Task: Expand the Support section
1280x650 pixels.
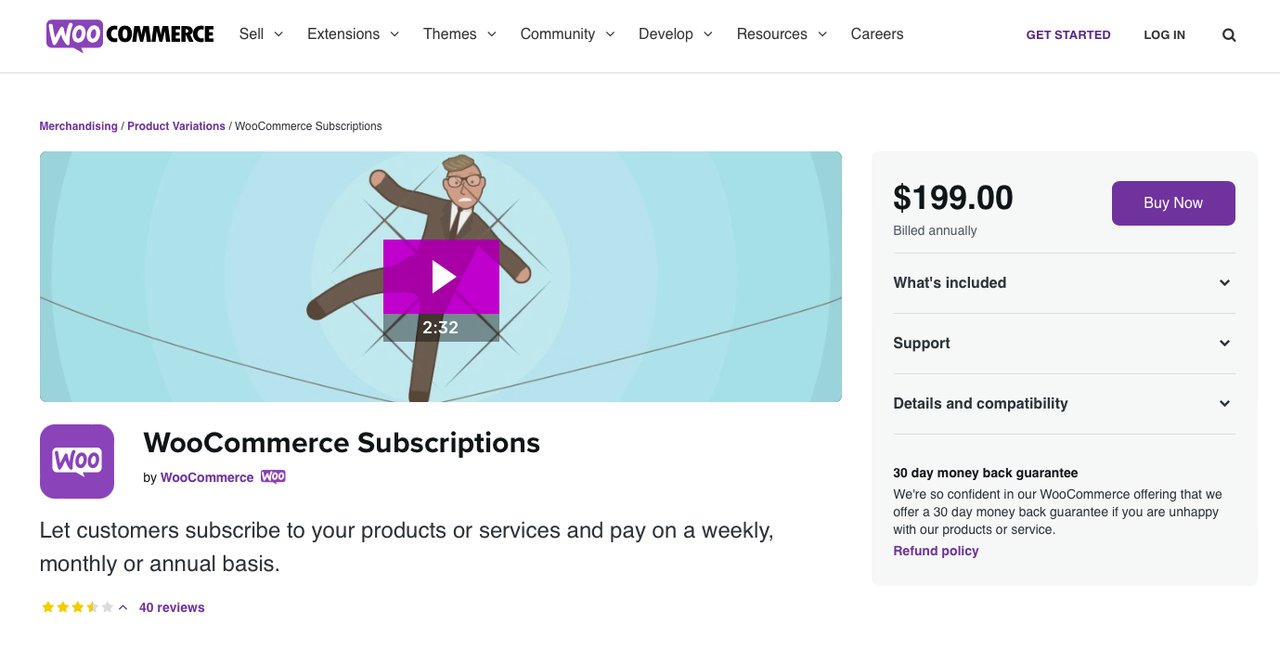Action: [1063, 343]
